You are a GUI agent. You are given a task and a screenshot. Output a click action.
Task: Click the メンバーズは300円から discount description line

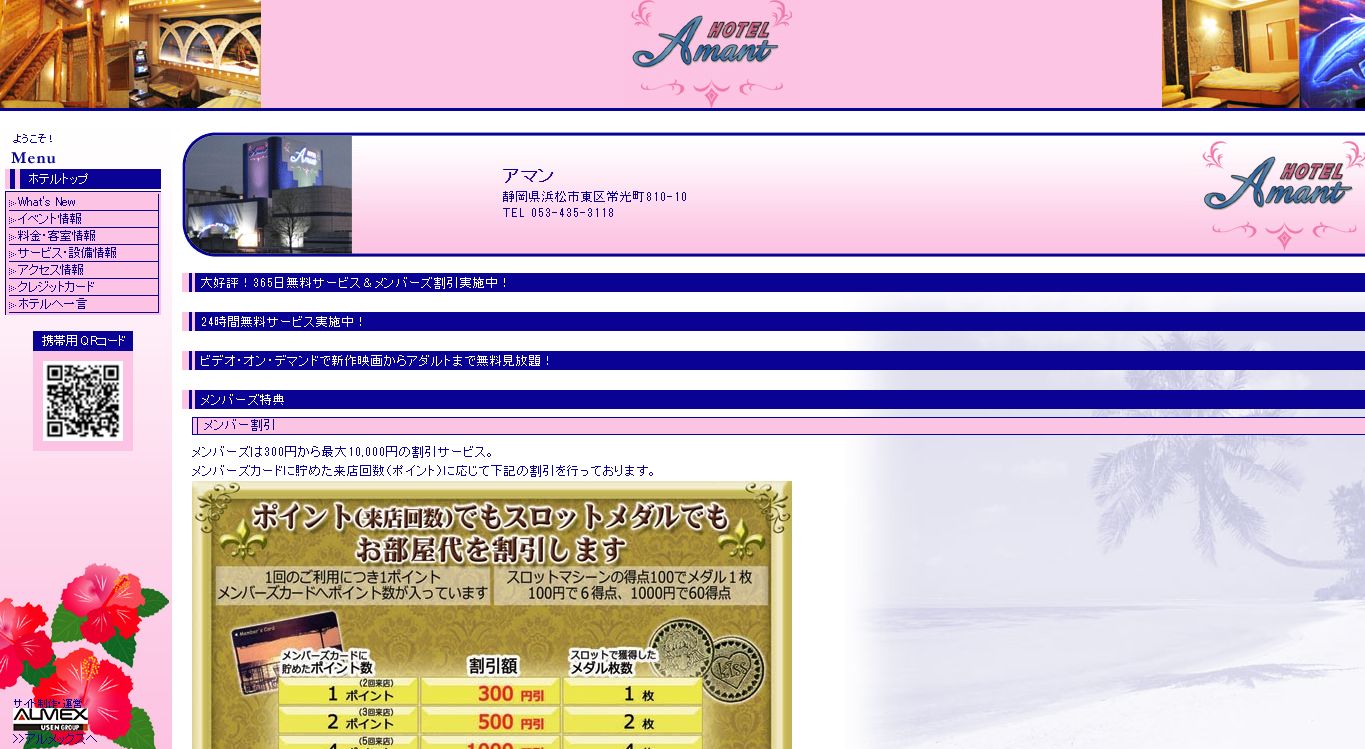click(x=342, y=452)
